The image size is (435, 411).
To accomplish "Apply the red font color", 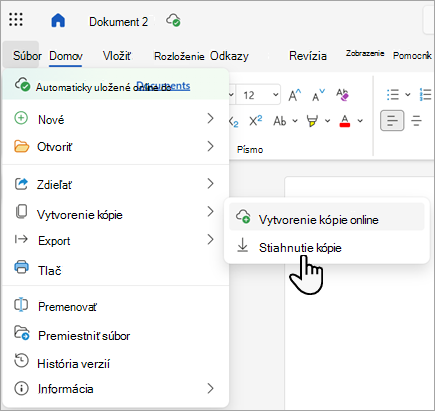I will click(x=345, y=121).
